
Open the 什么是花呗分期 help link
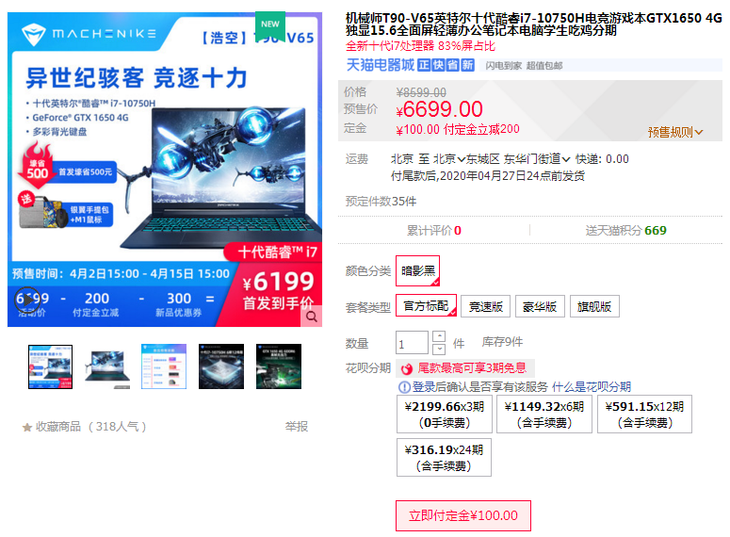point(591,387)
